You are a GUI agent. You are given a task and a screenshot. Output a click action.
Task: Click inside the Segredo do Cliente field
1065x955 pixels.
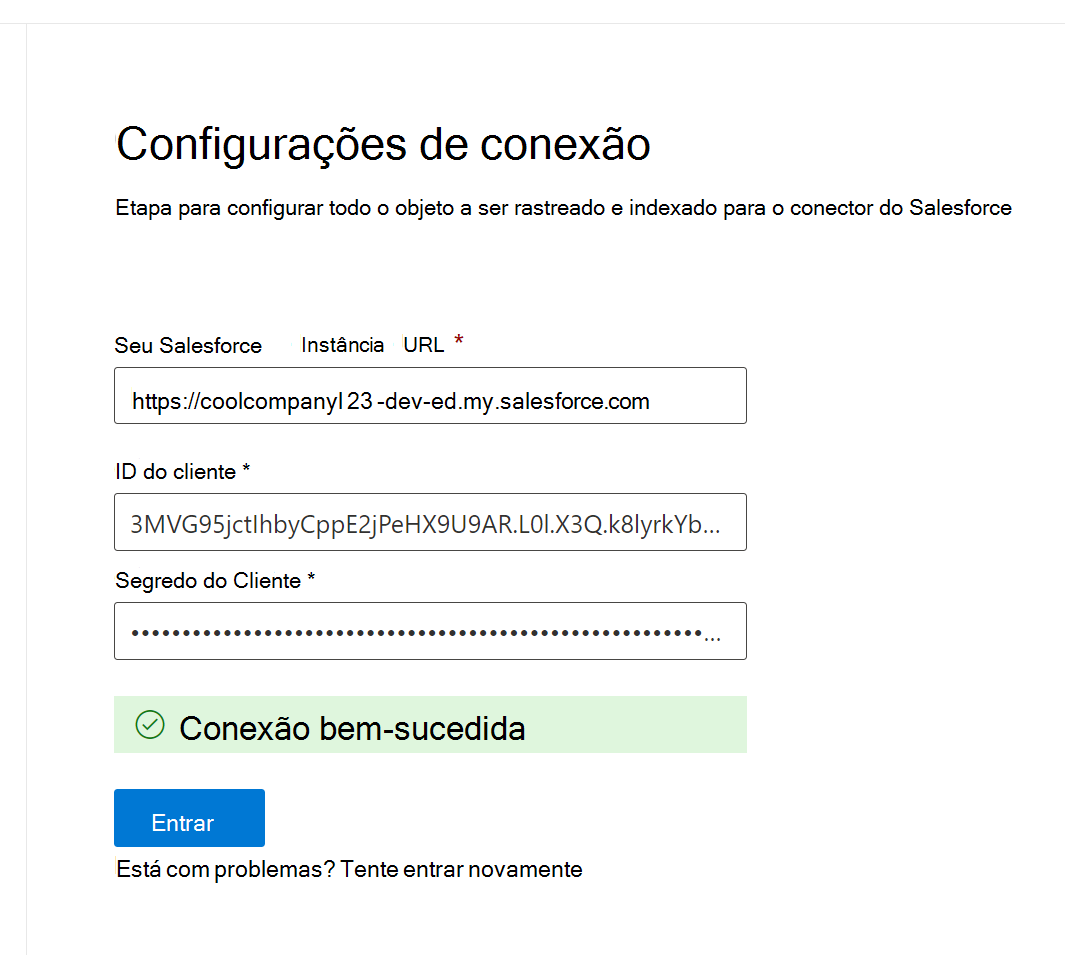click(x=430, y=631)
